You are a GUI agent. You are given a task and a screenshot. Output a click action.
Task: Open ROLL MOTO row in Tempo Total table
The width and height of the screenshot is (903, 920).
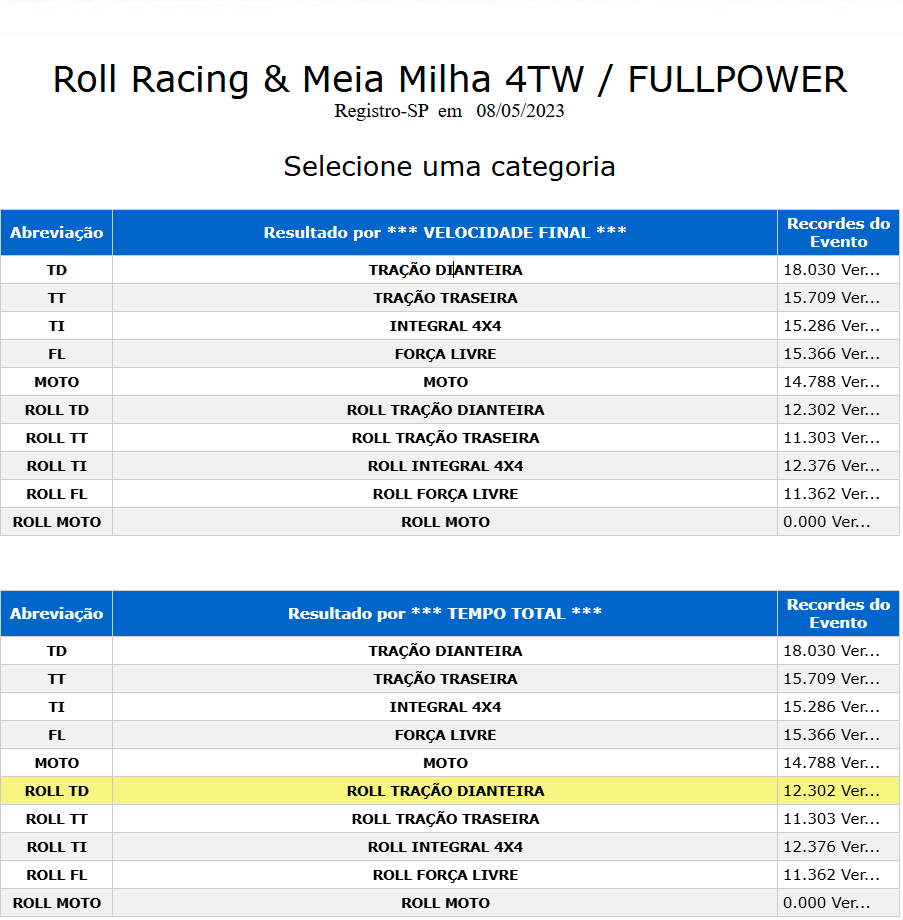point(445,903)
